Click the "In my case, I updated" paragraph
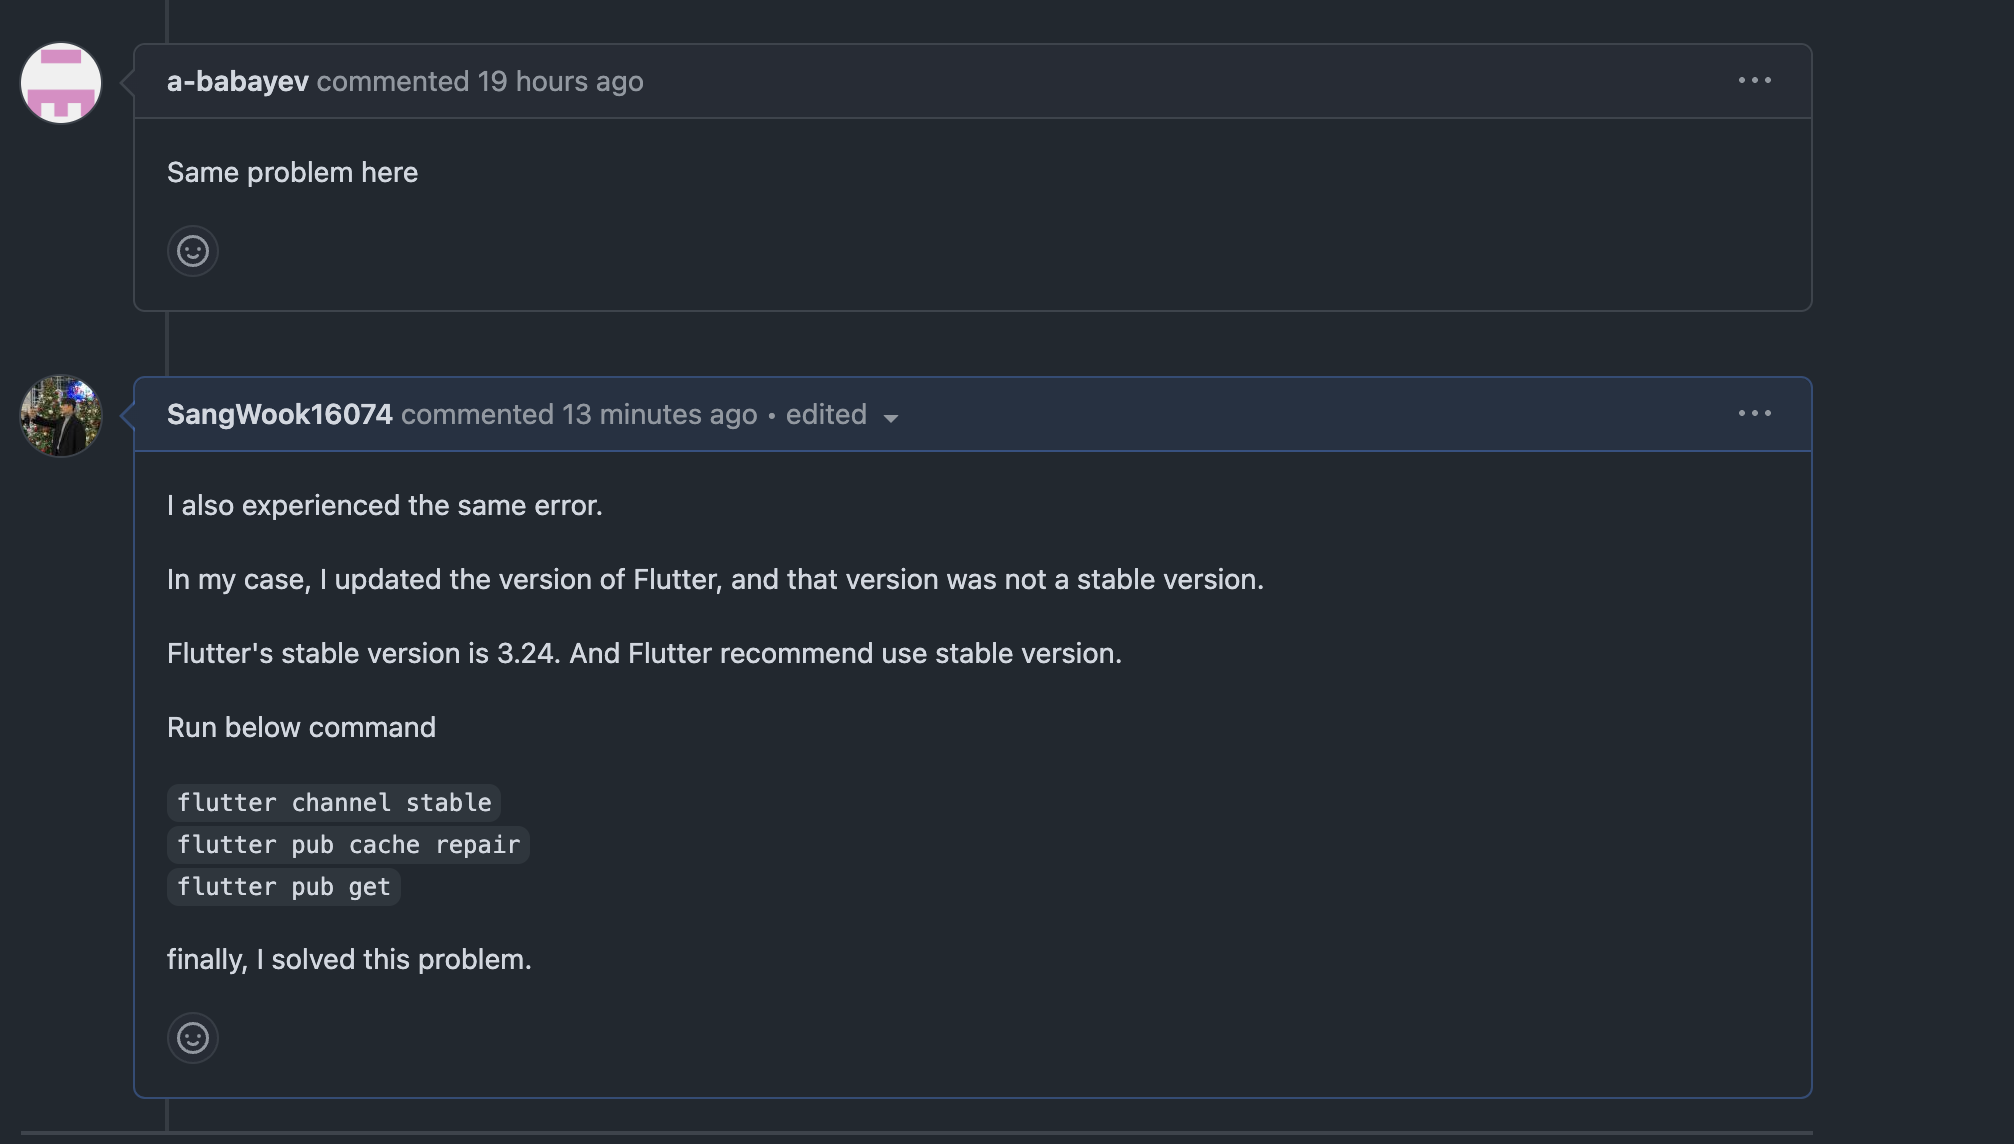Viewport: 2014px width, 1144px height. (x=715, y=579)
